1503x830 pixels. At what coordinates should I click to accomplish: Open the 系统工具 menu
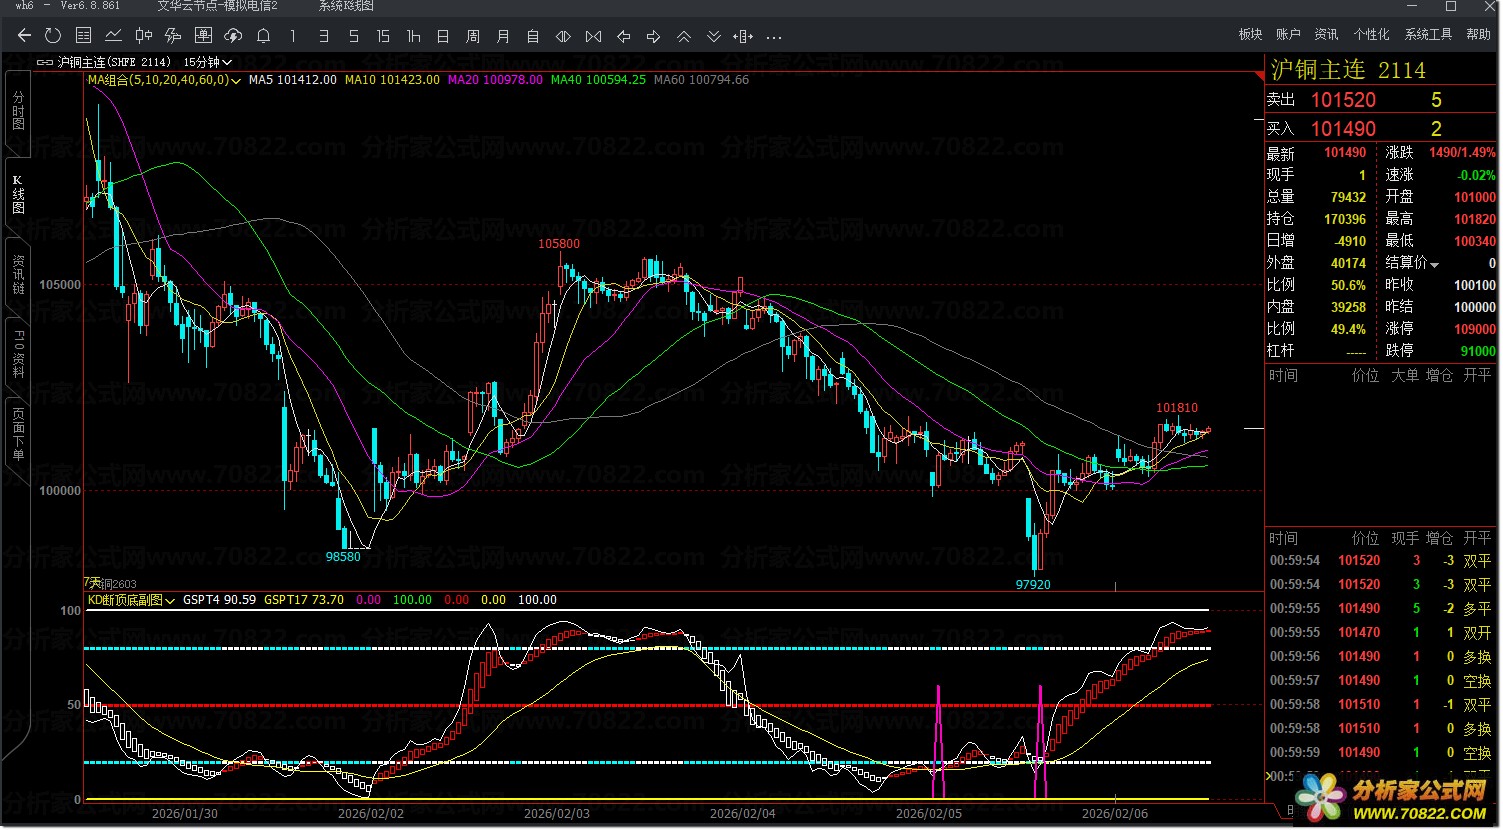point(1428,34)
